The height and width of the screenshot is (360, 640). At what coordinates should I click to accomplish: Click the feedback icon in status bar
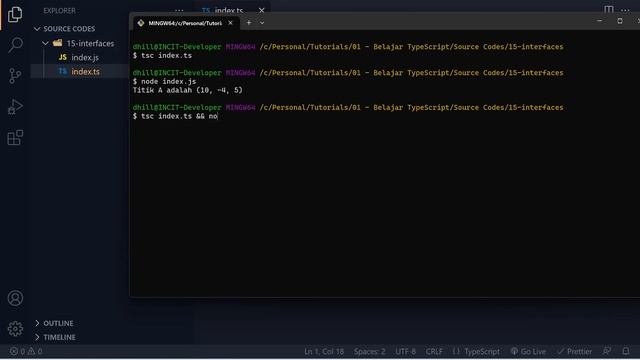pos(607,351)
